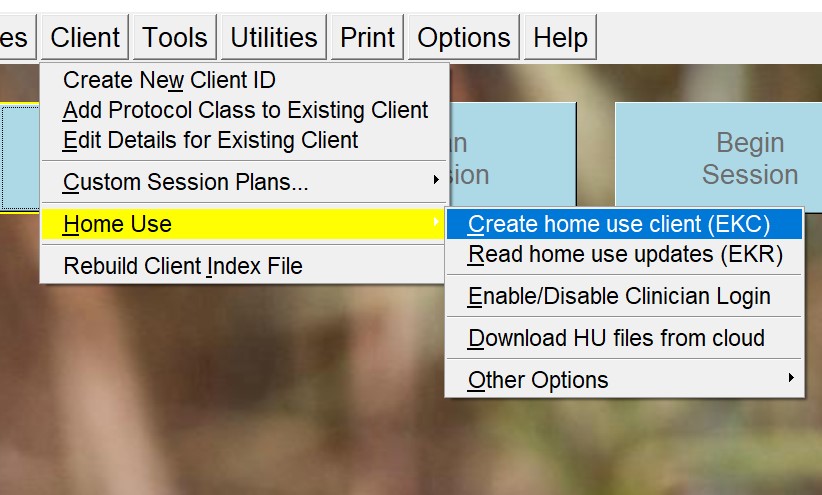
Task: Click the Home Use submenu entry
Action: (x=244, y=224)
